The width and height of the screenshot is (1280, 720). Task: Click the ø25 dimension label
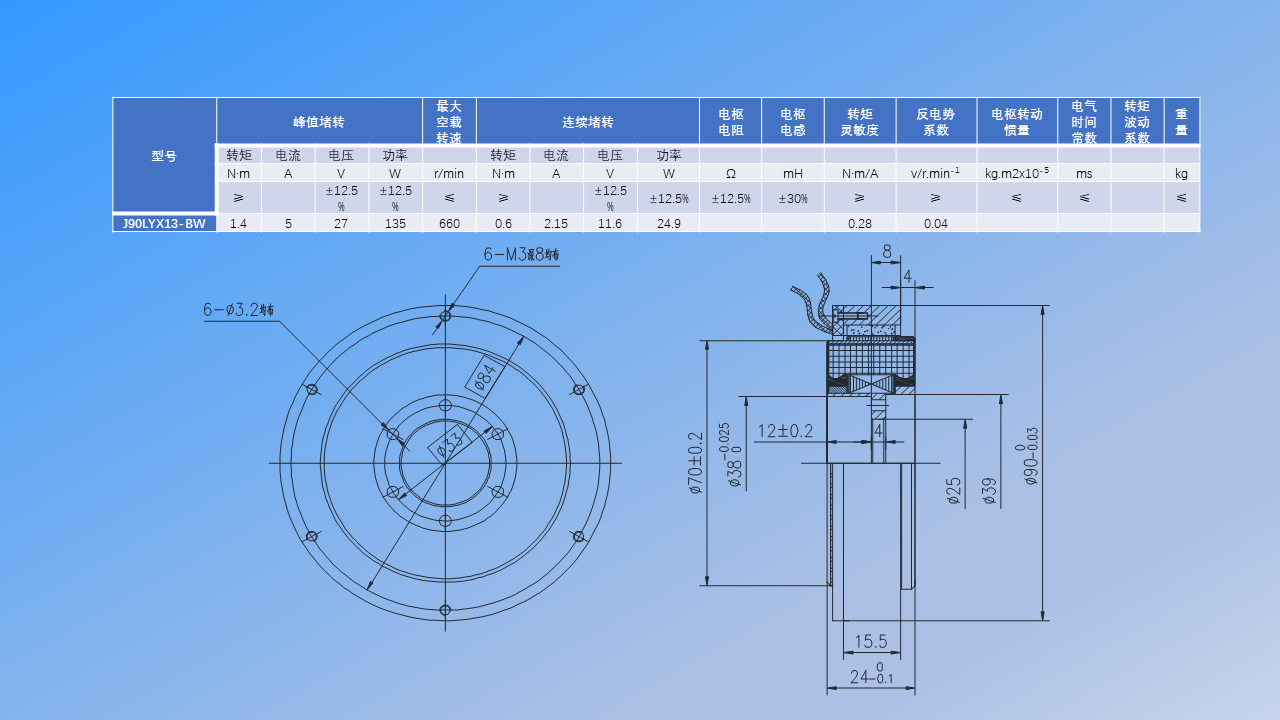954,490
